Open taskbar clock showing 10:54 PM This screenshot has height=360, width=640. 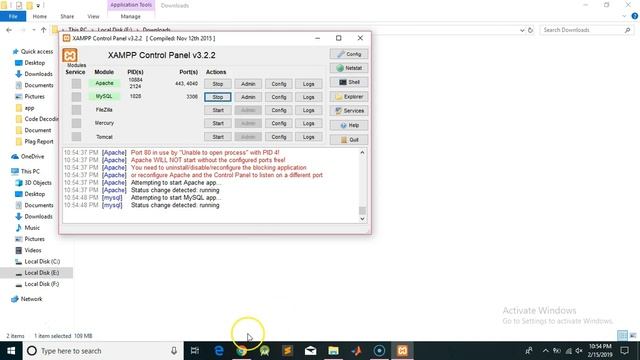(600, 351)
